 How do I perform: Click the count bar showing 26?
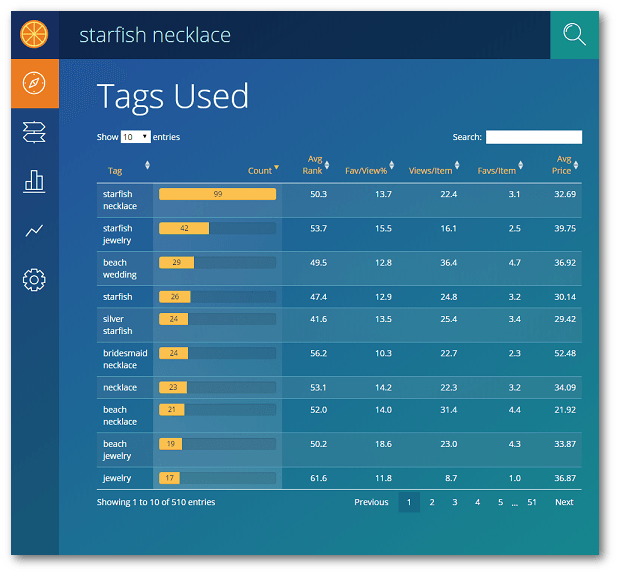click(175, 297)
